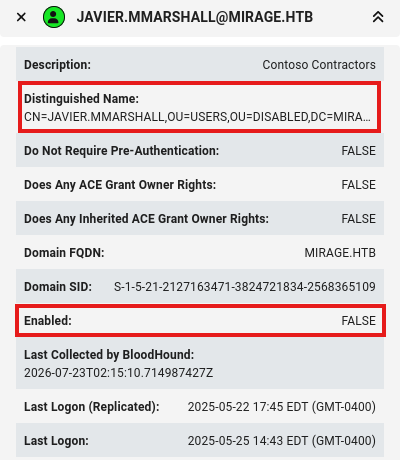
Task: Click the green user node icon
Action: point(54,17)
